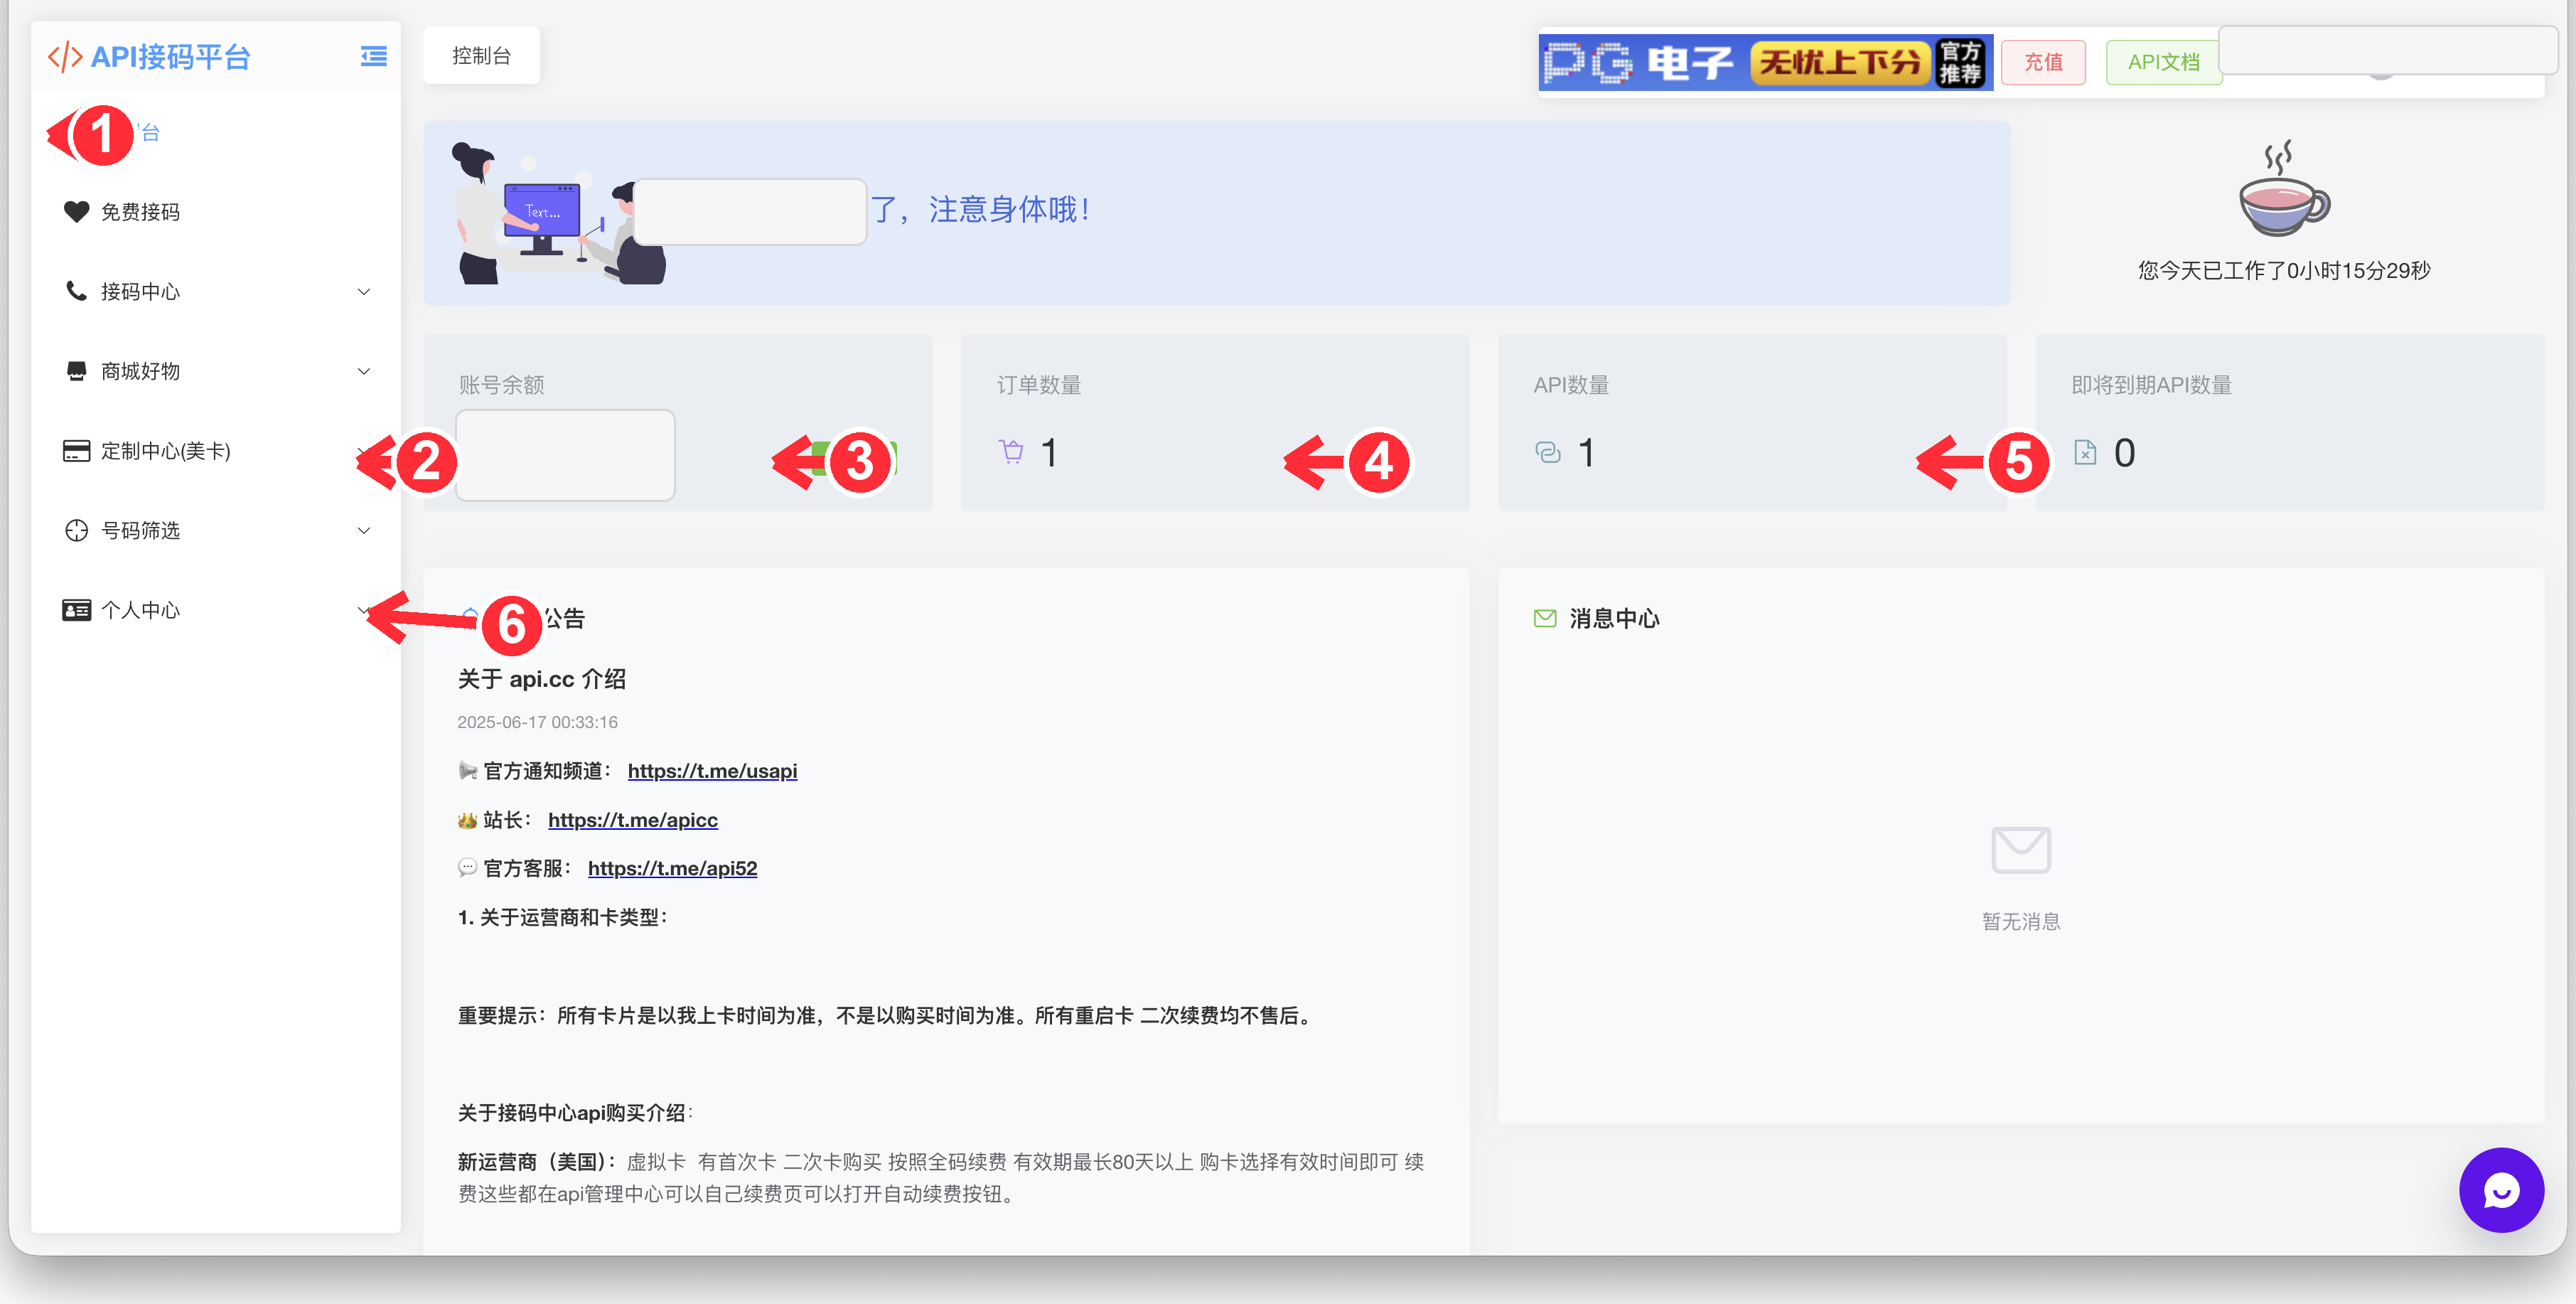Click the envelope icon beside 消息中心
Screen dimensions: 2576x1304
pyautogui.click(x=1545, y=618)
